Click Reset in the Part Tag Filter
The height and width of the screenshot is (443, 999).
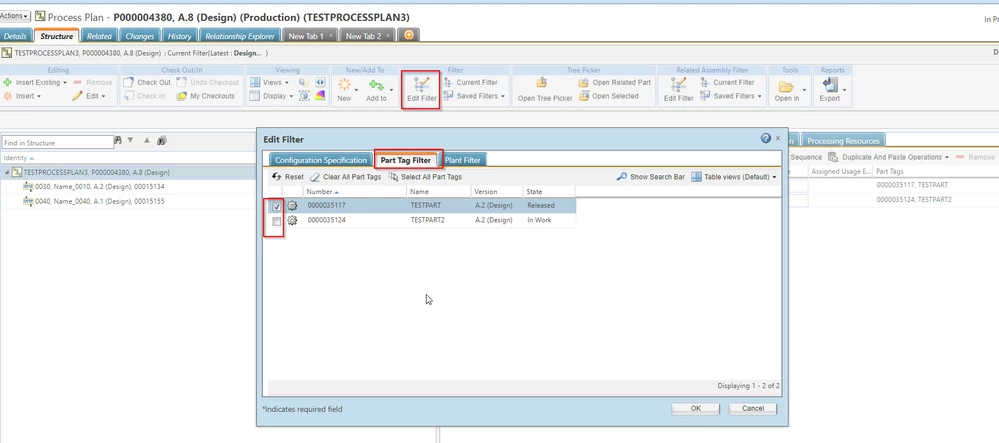coord(288,177)
